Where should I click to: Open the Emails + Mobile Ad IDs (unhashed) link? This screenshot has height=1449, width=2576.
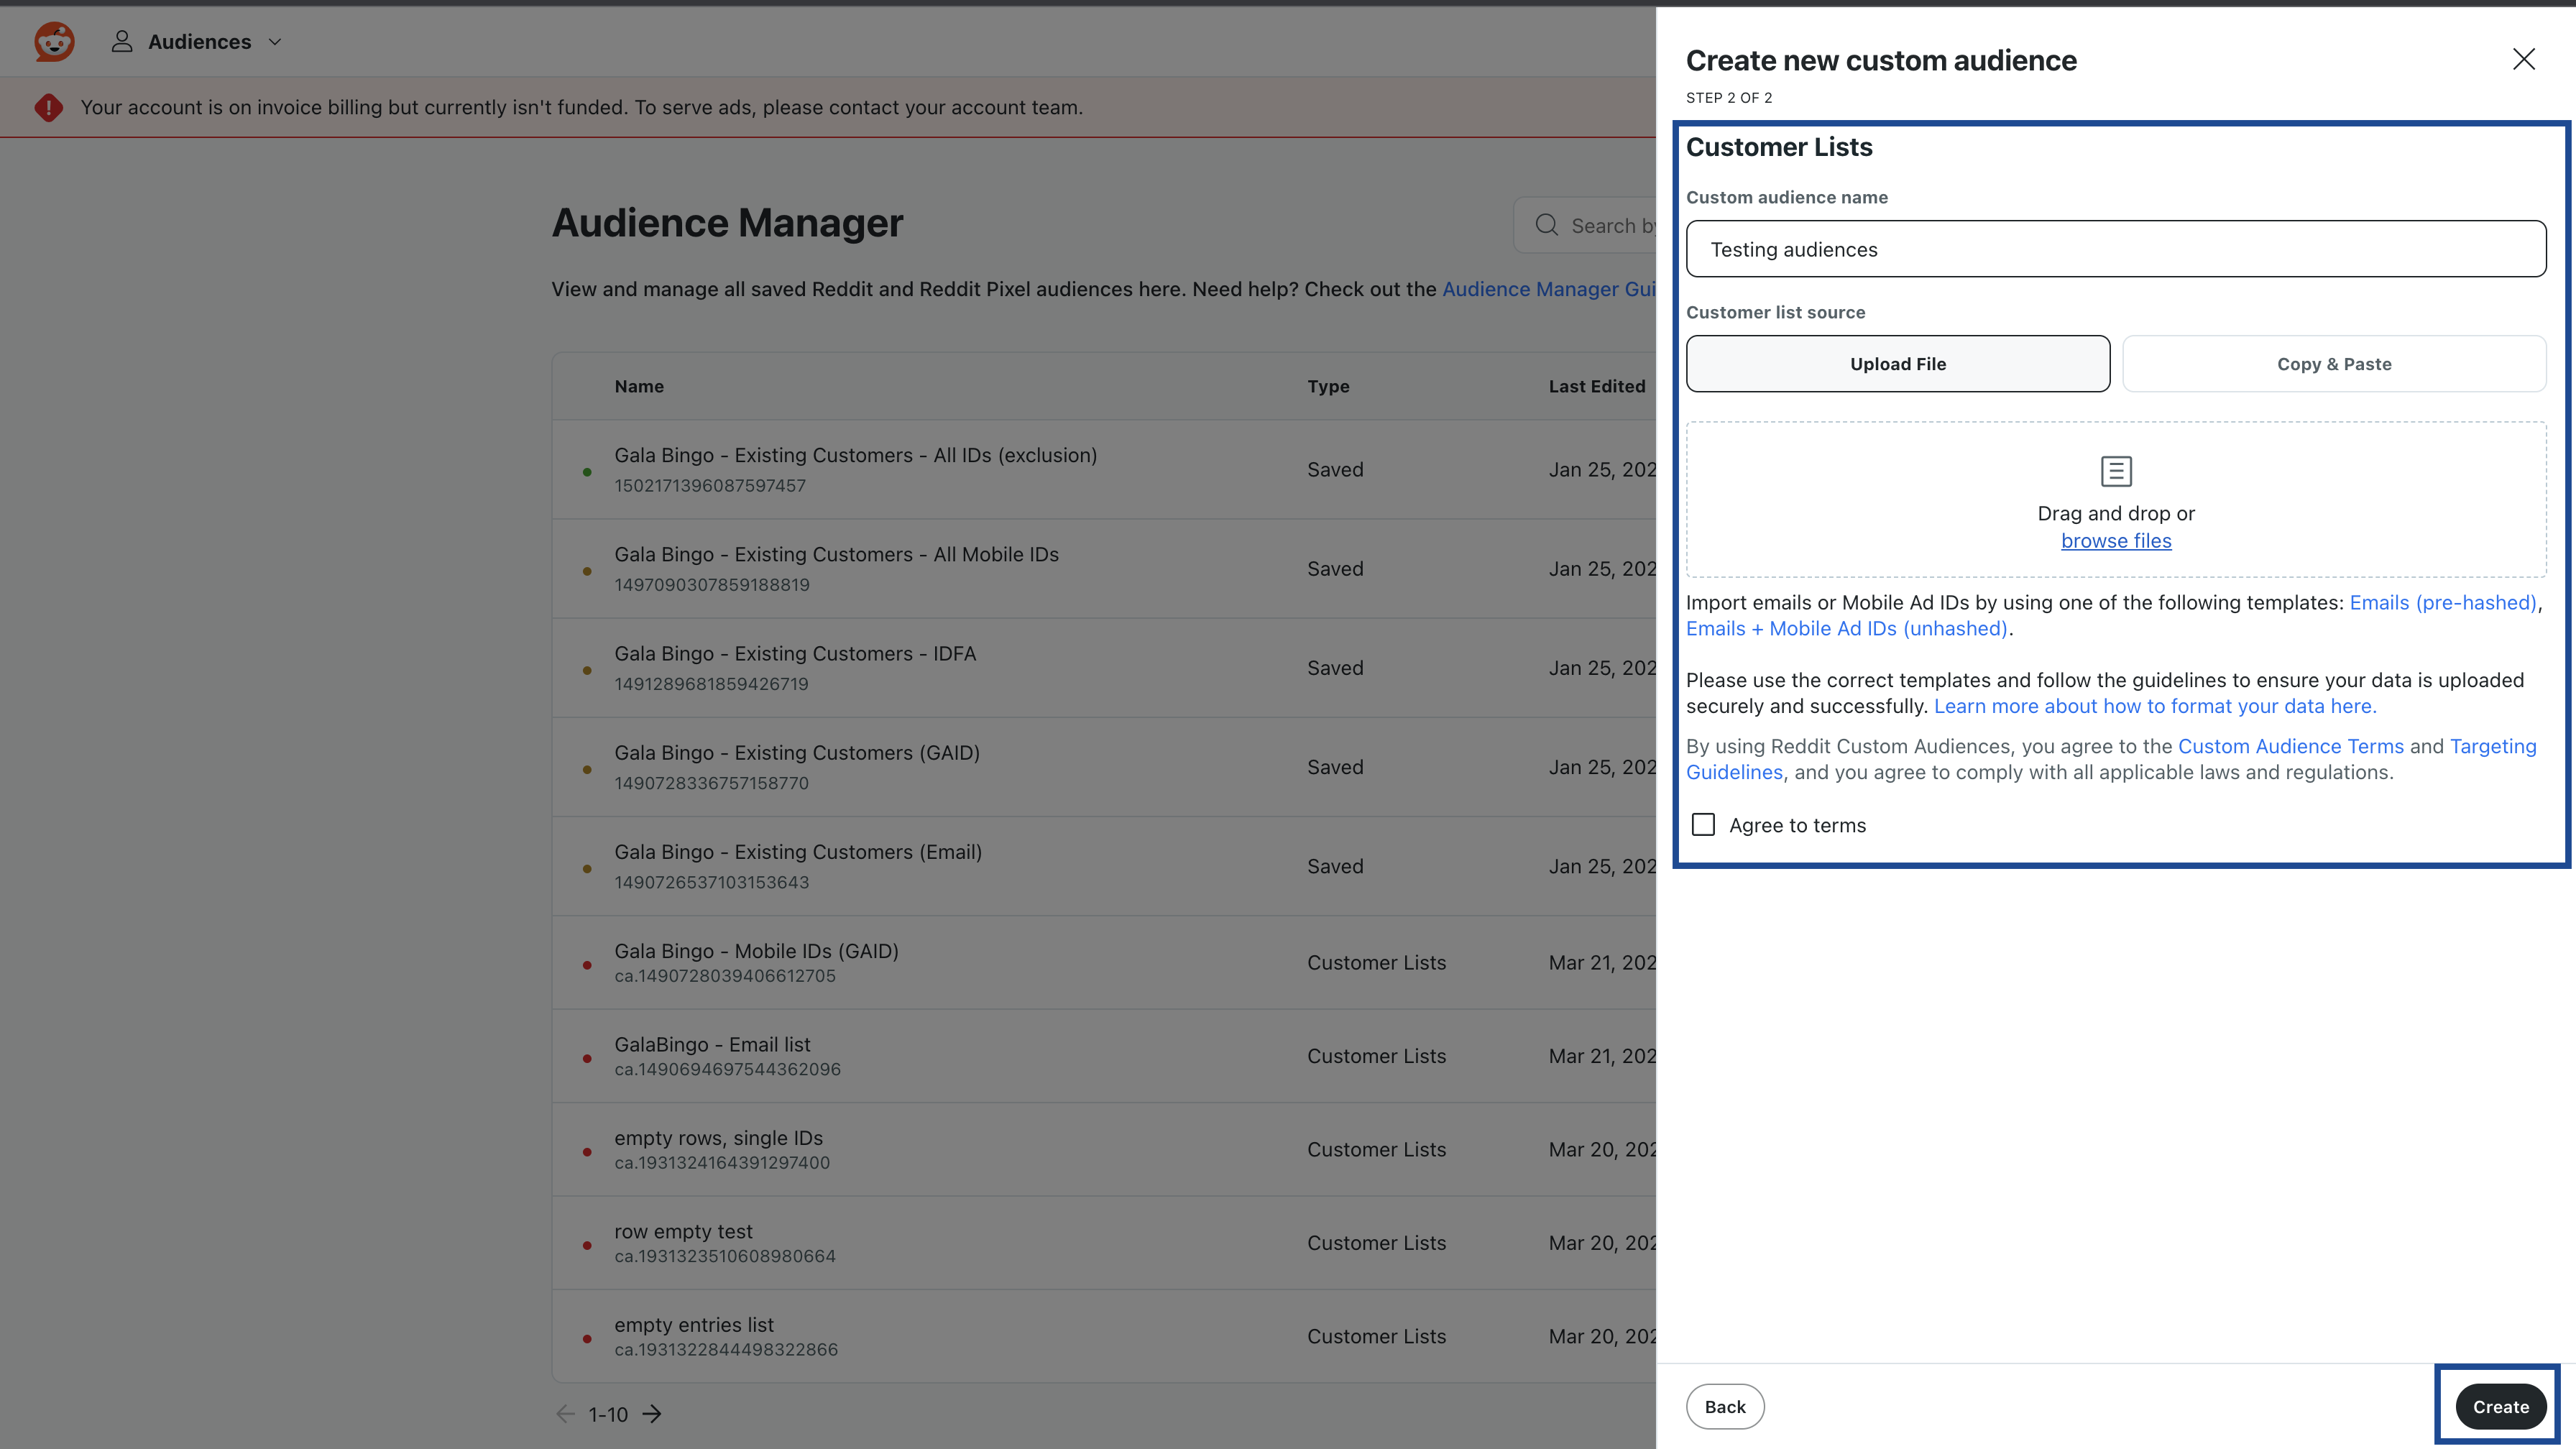click(x=1846, y=629)
